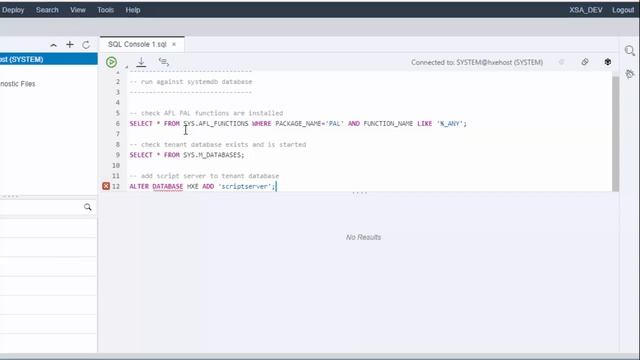Open the Deploy menu

(x=13, y=10)
